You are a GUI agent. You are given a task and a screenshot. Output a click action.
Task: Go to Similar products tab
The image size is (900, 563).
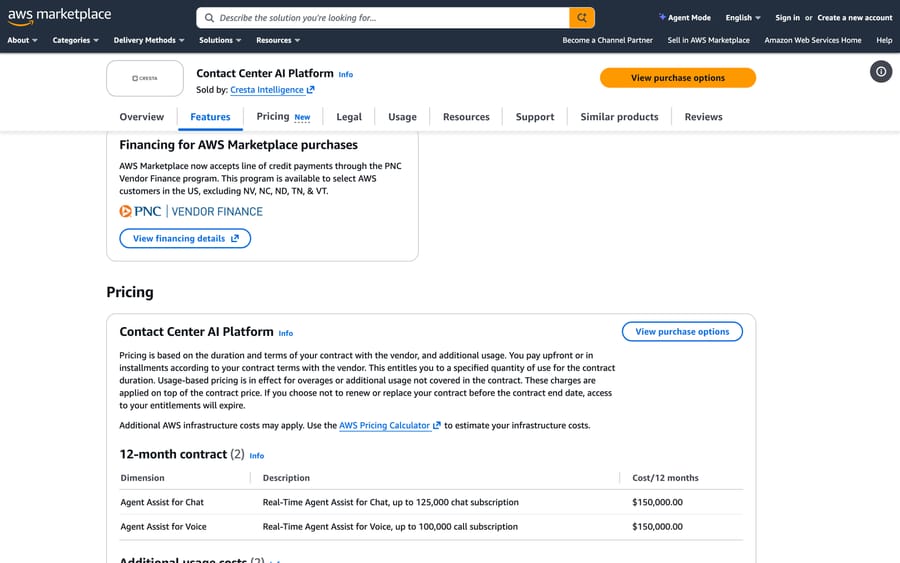(619, 117)
